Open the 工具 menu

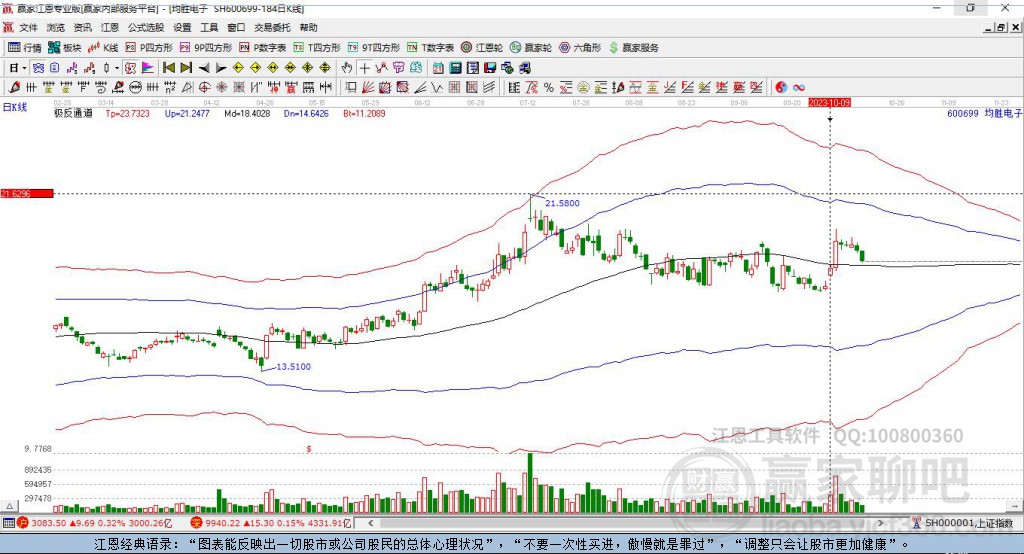[x=209, y=27]
